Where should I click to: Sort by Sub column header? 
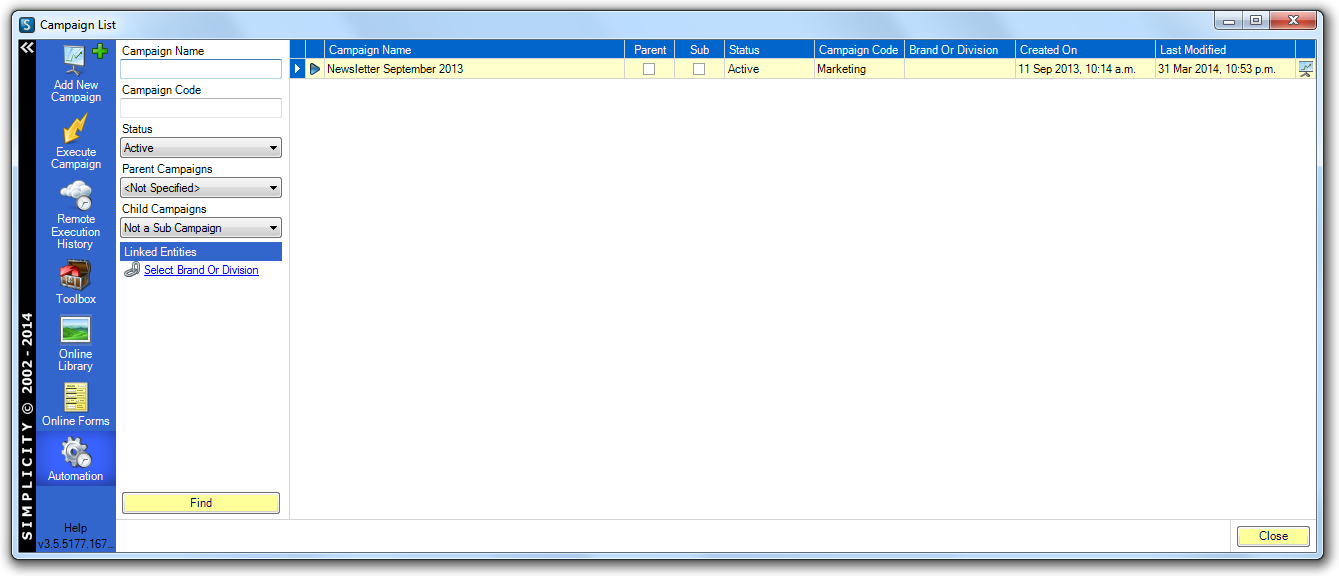click(x=700, y=49)
